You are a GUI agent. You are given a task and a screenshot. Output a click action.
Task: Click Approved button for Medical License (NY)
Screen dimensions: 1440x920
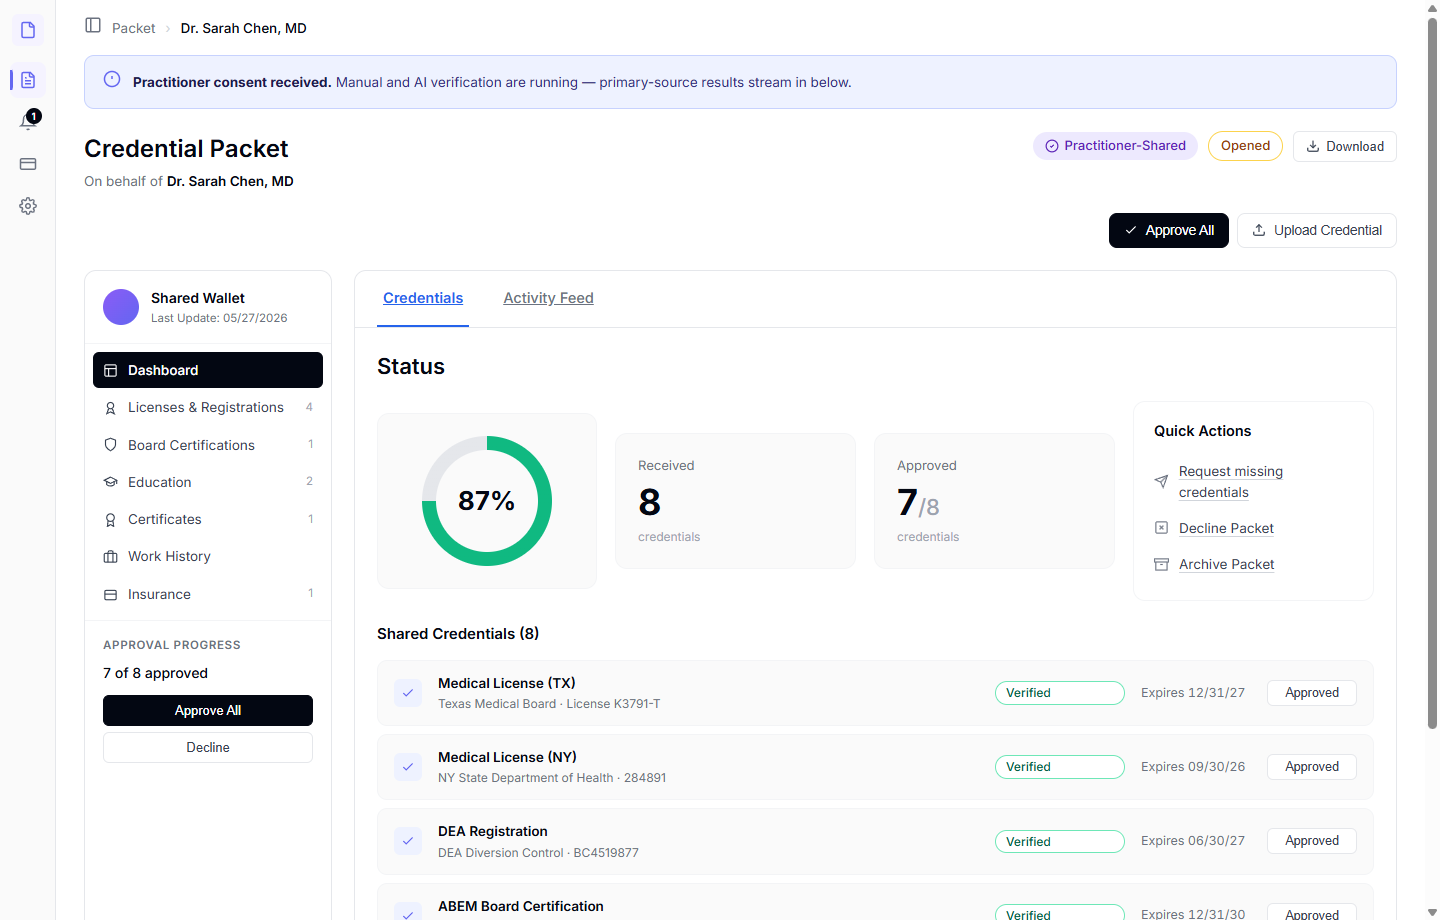(1312, 767)
